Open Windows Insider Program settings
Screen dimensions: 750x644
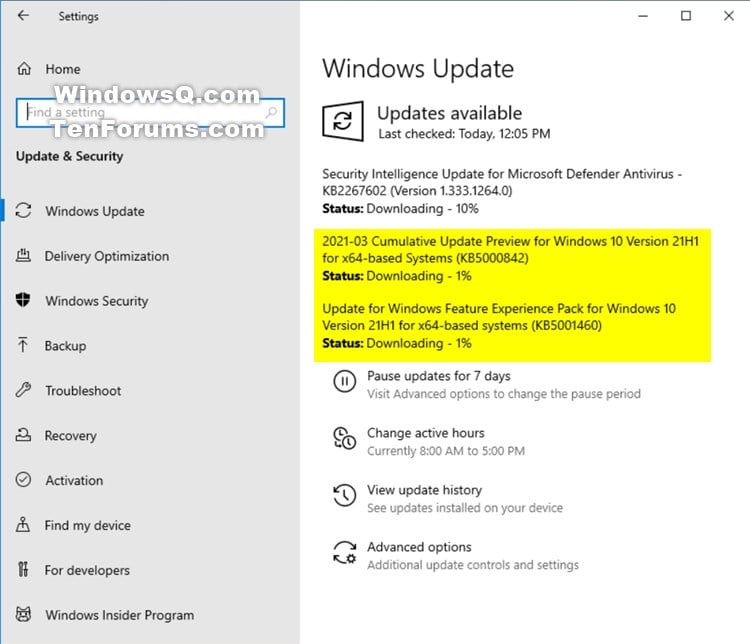coord(120,615)
